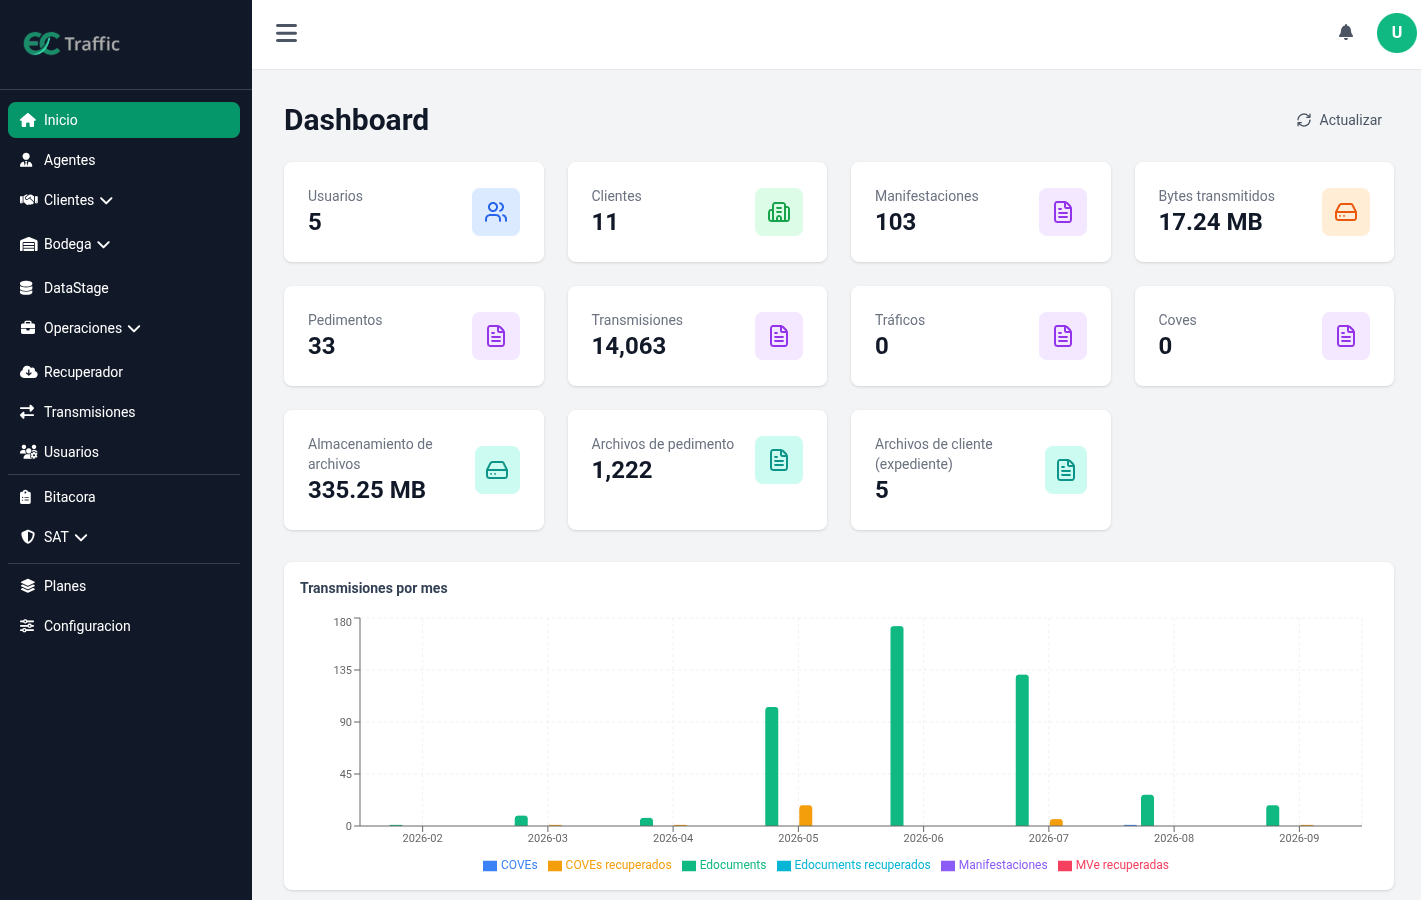Open Agentes in the sidebar
The height and width of the screenshot is (900, 1421).
(x=124, y=160)
